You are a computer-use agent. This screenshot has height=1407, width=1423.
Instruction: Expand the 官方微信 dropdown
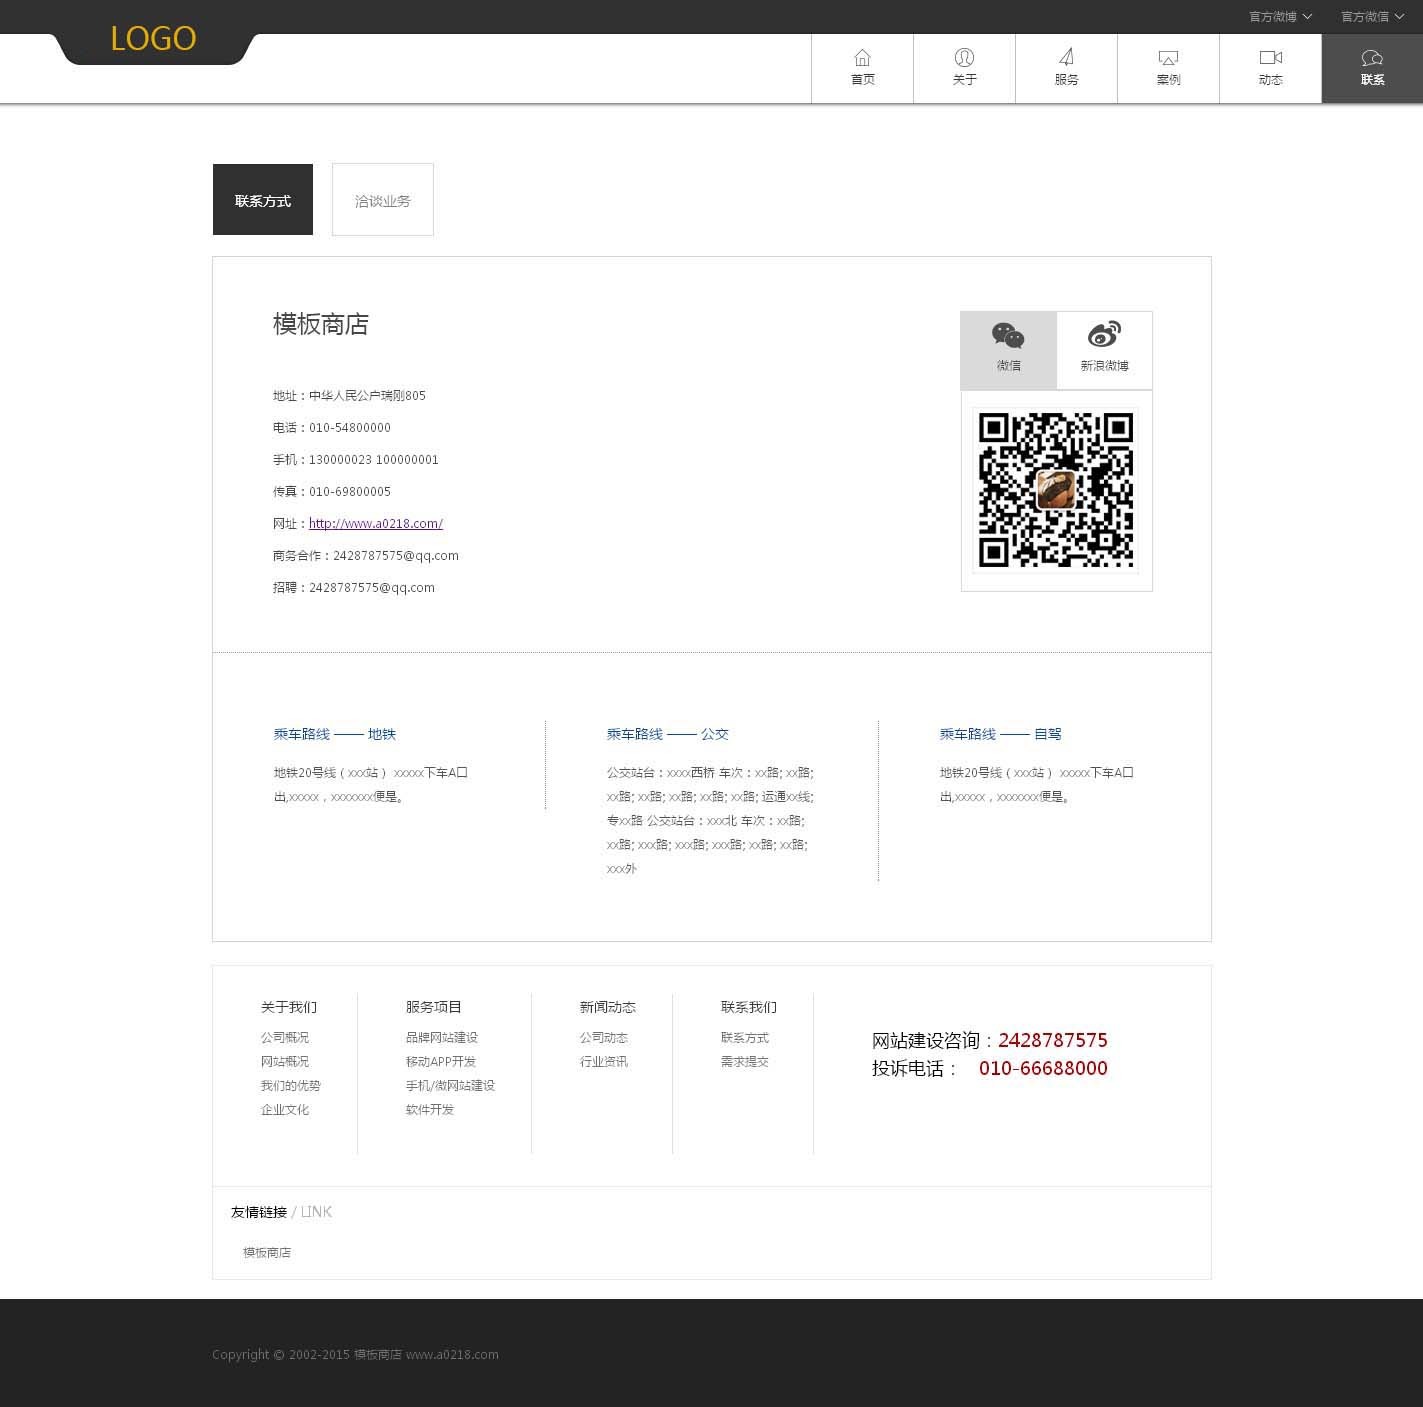[1372, 17]
